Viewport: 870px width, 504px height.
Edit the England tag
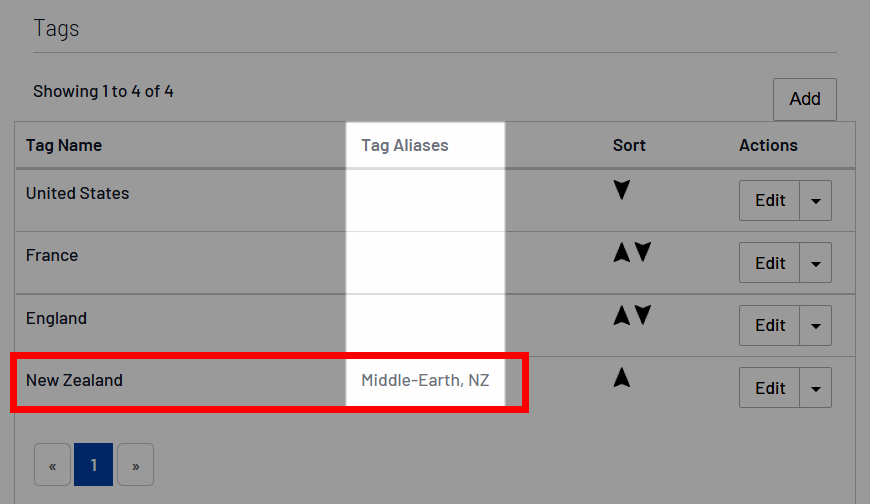tap(770, 326)
